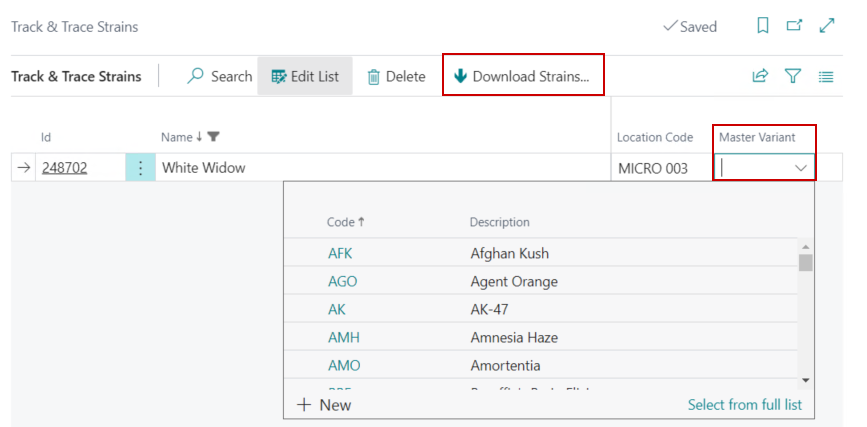Viewport: 867px width, 427px height.
Task: Open the Search action
Action: (x=220, y=76)
